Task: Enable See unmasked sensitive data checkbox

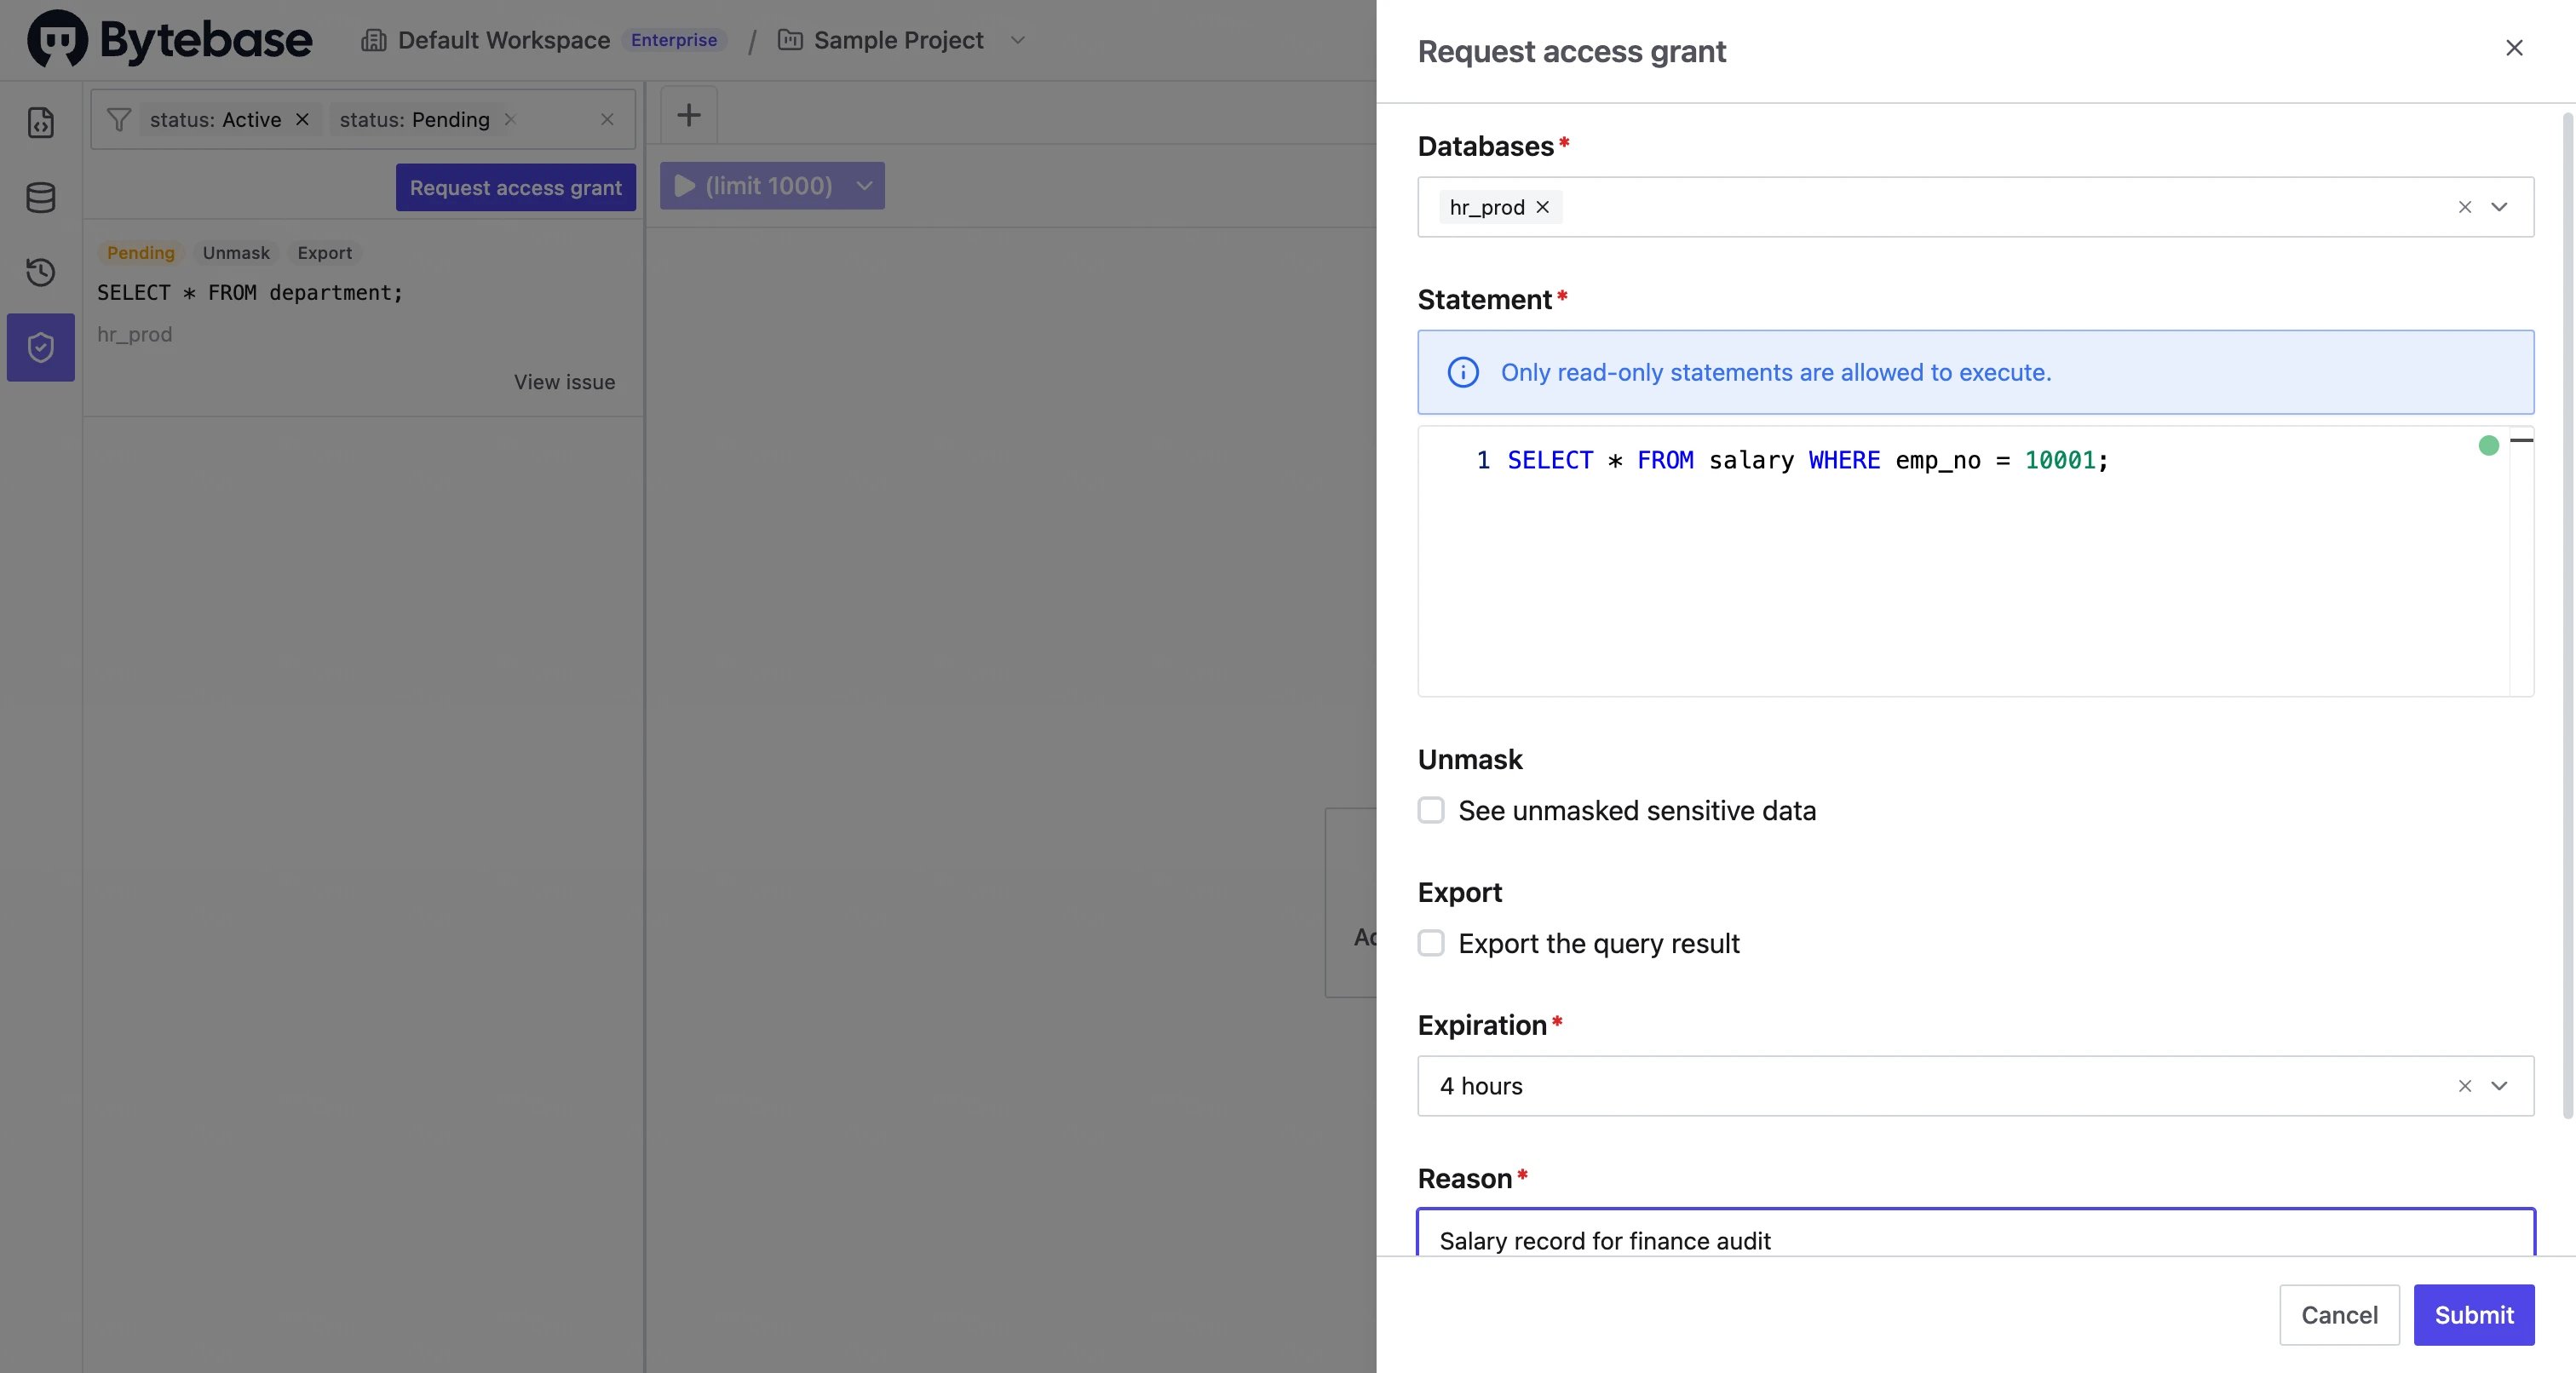Action: pos(1431,810)
